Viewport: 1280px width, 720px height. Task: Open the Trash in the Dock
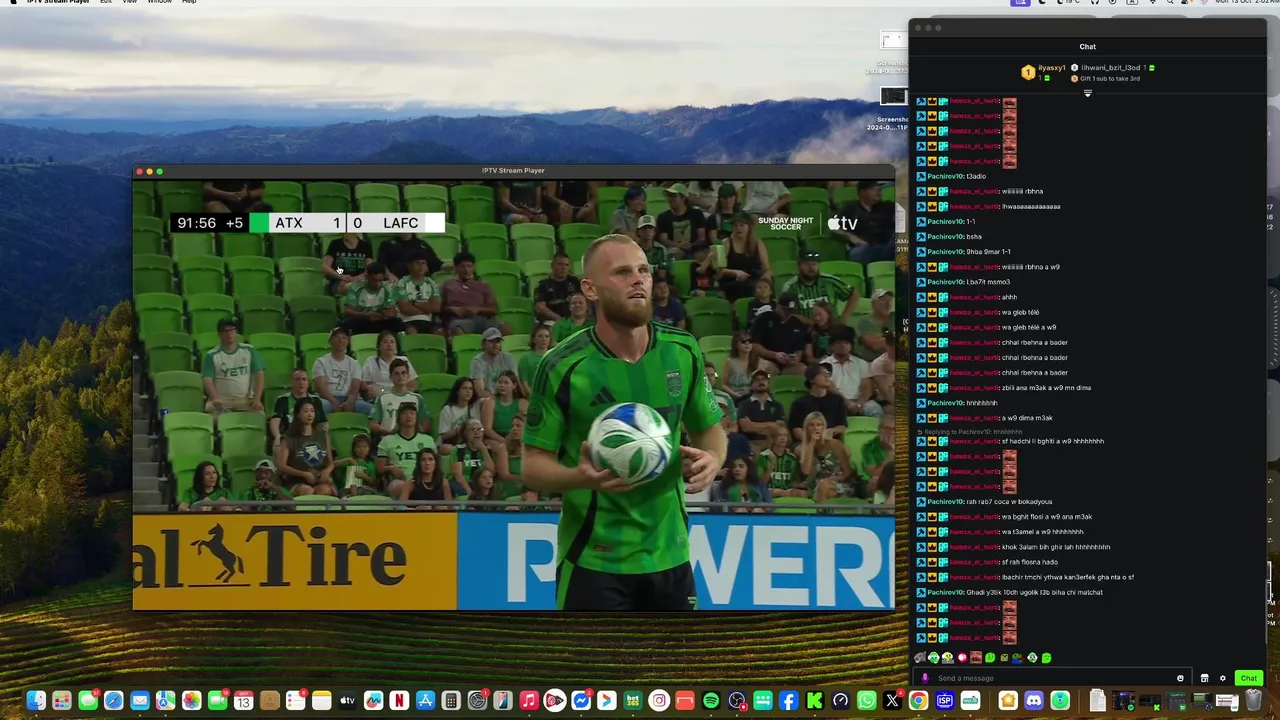pos(1253,701)
